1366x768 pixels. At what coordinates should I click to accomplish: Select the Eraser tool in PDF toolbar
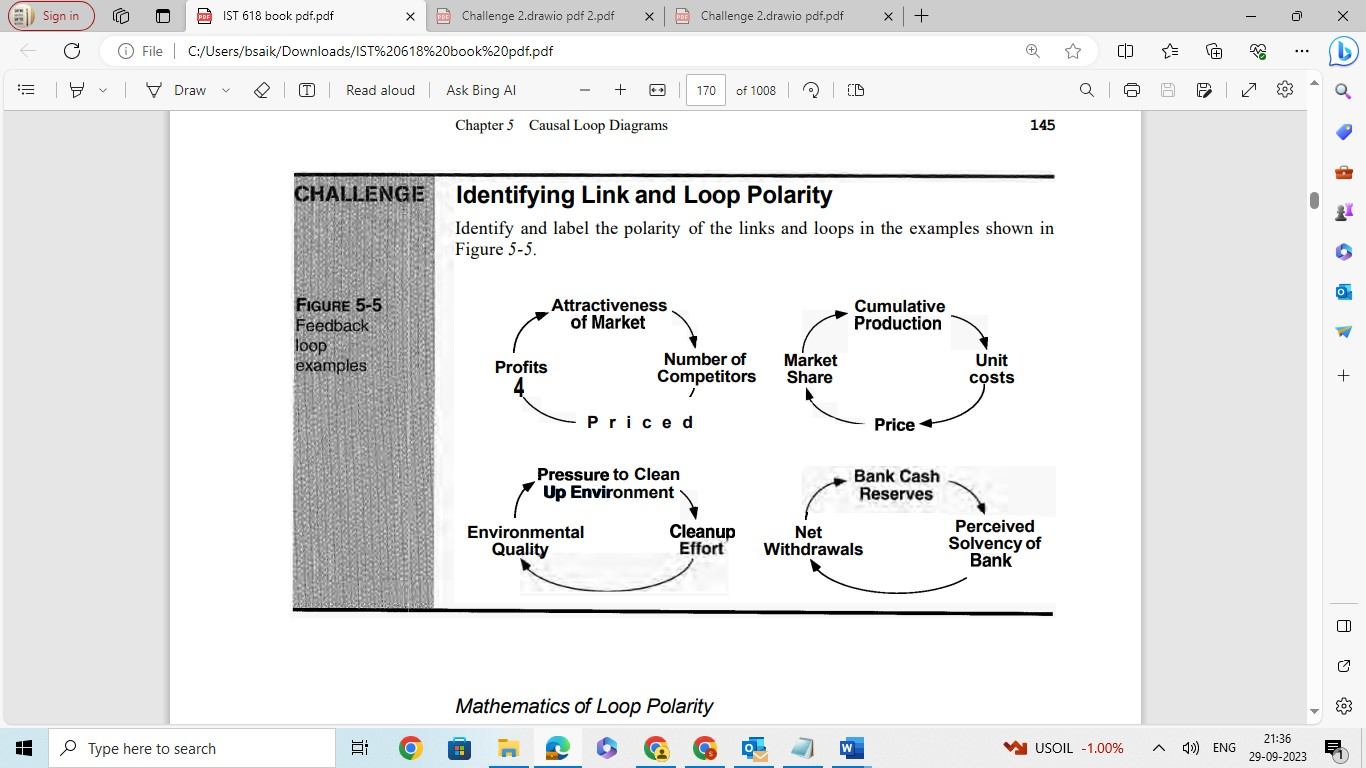[x=262, y=90]
